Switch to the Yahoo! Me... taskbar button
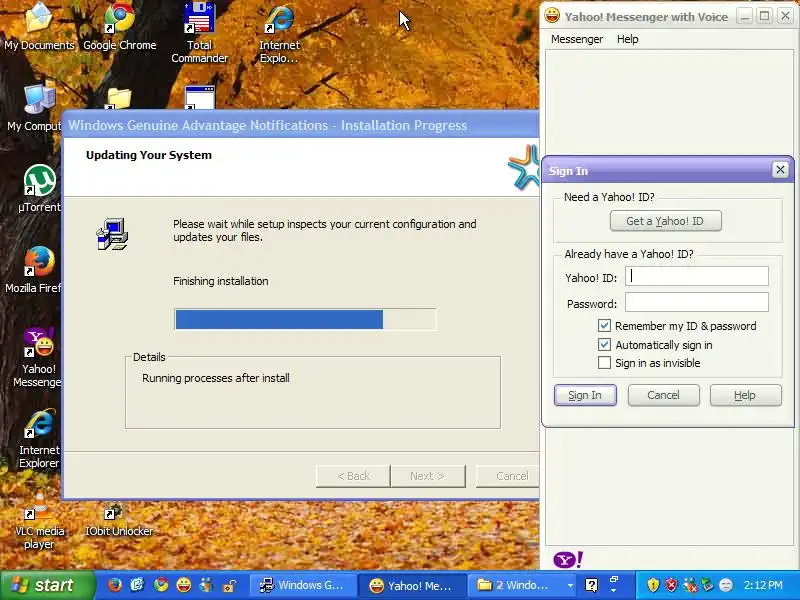The height and width of the screenshot is (600, 800). 412,585
